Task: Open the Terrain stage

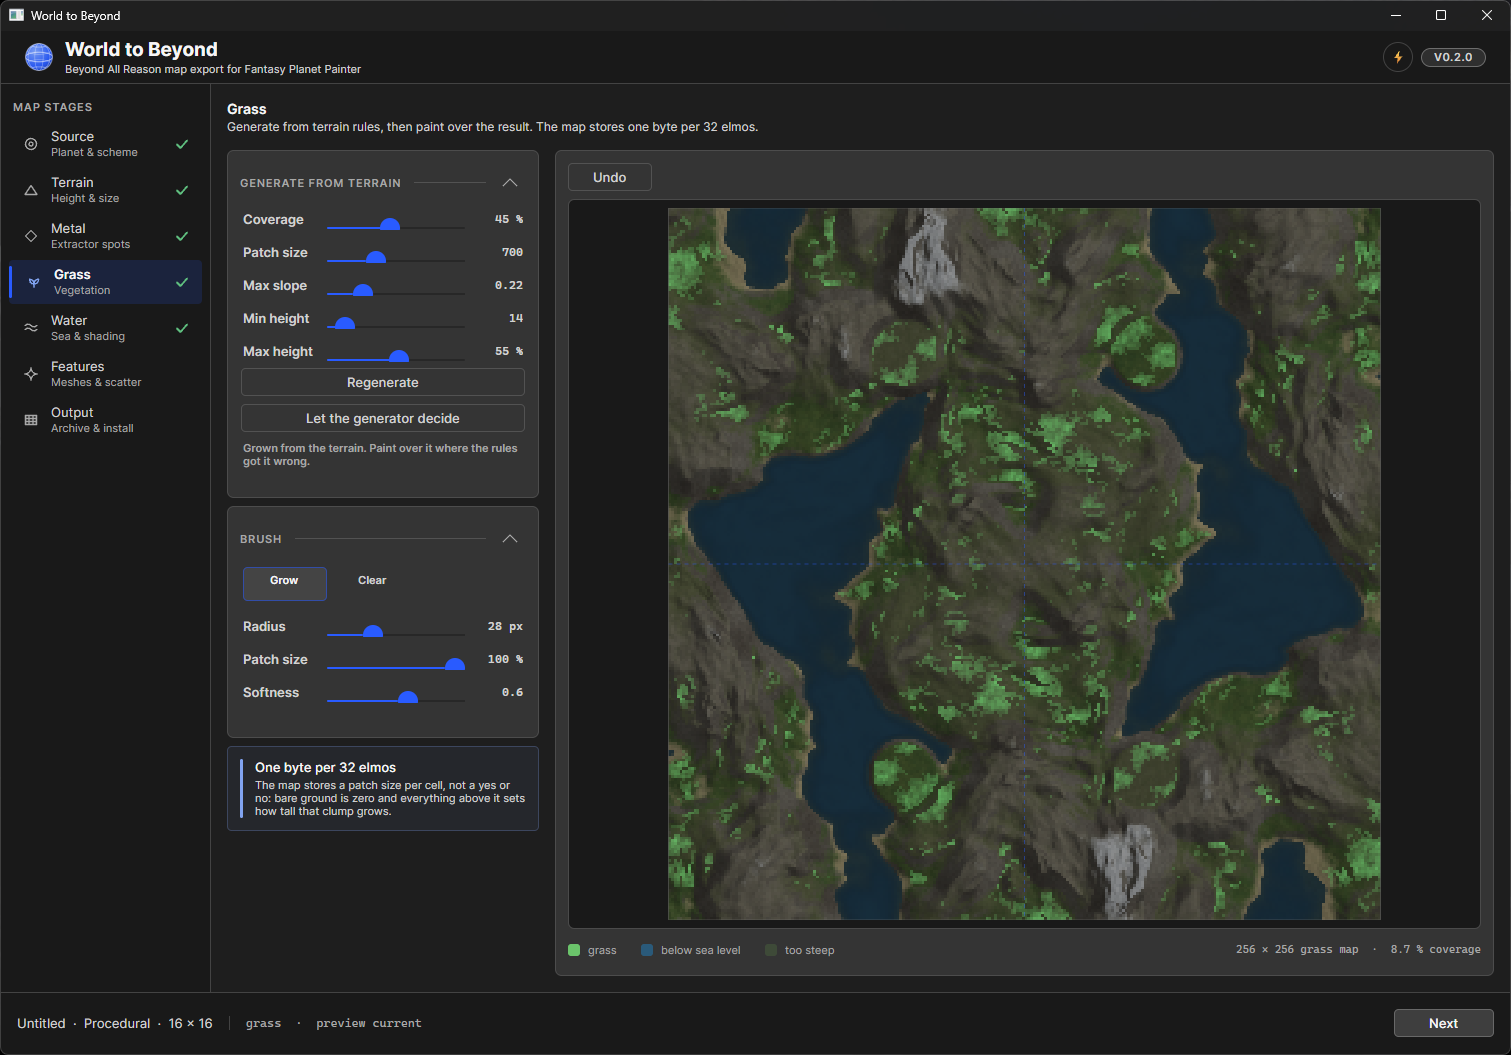Action: coord(106,190)
